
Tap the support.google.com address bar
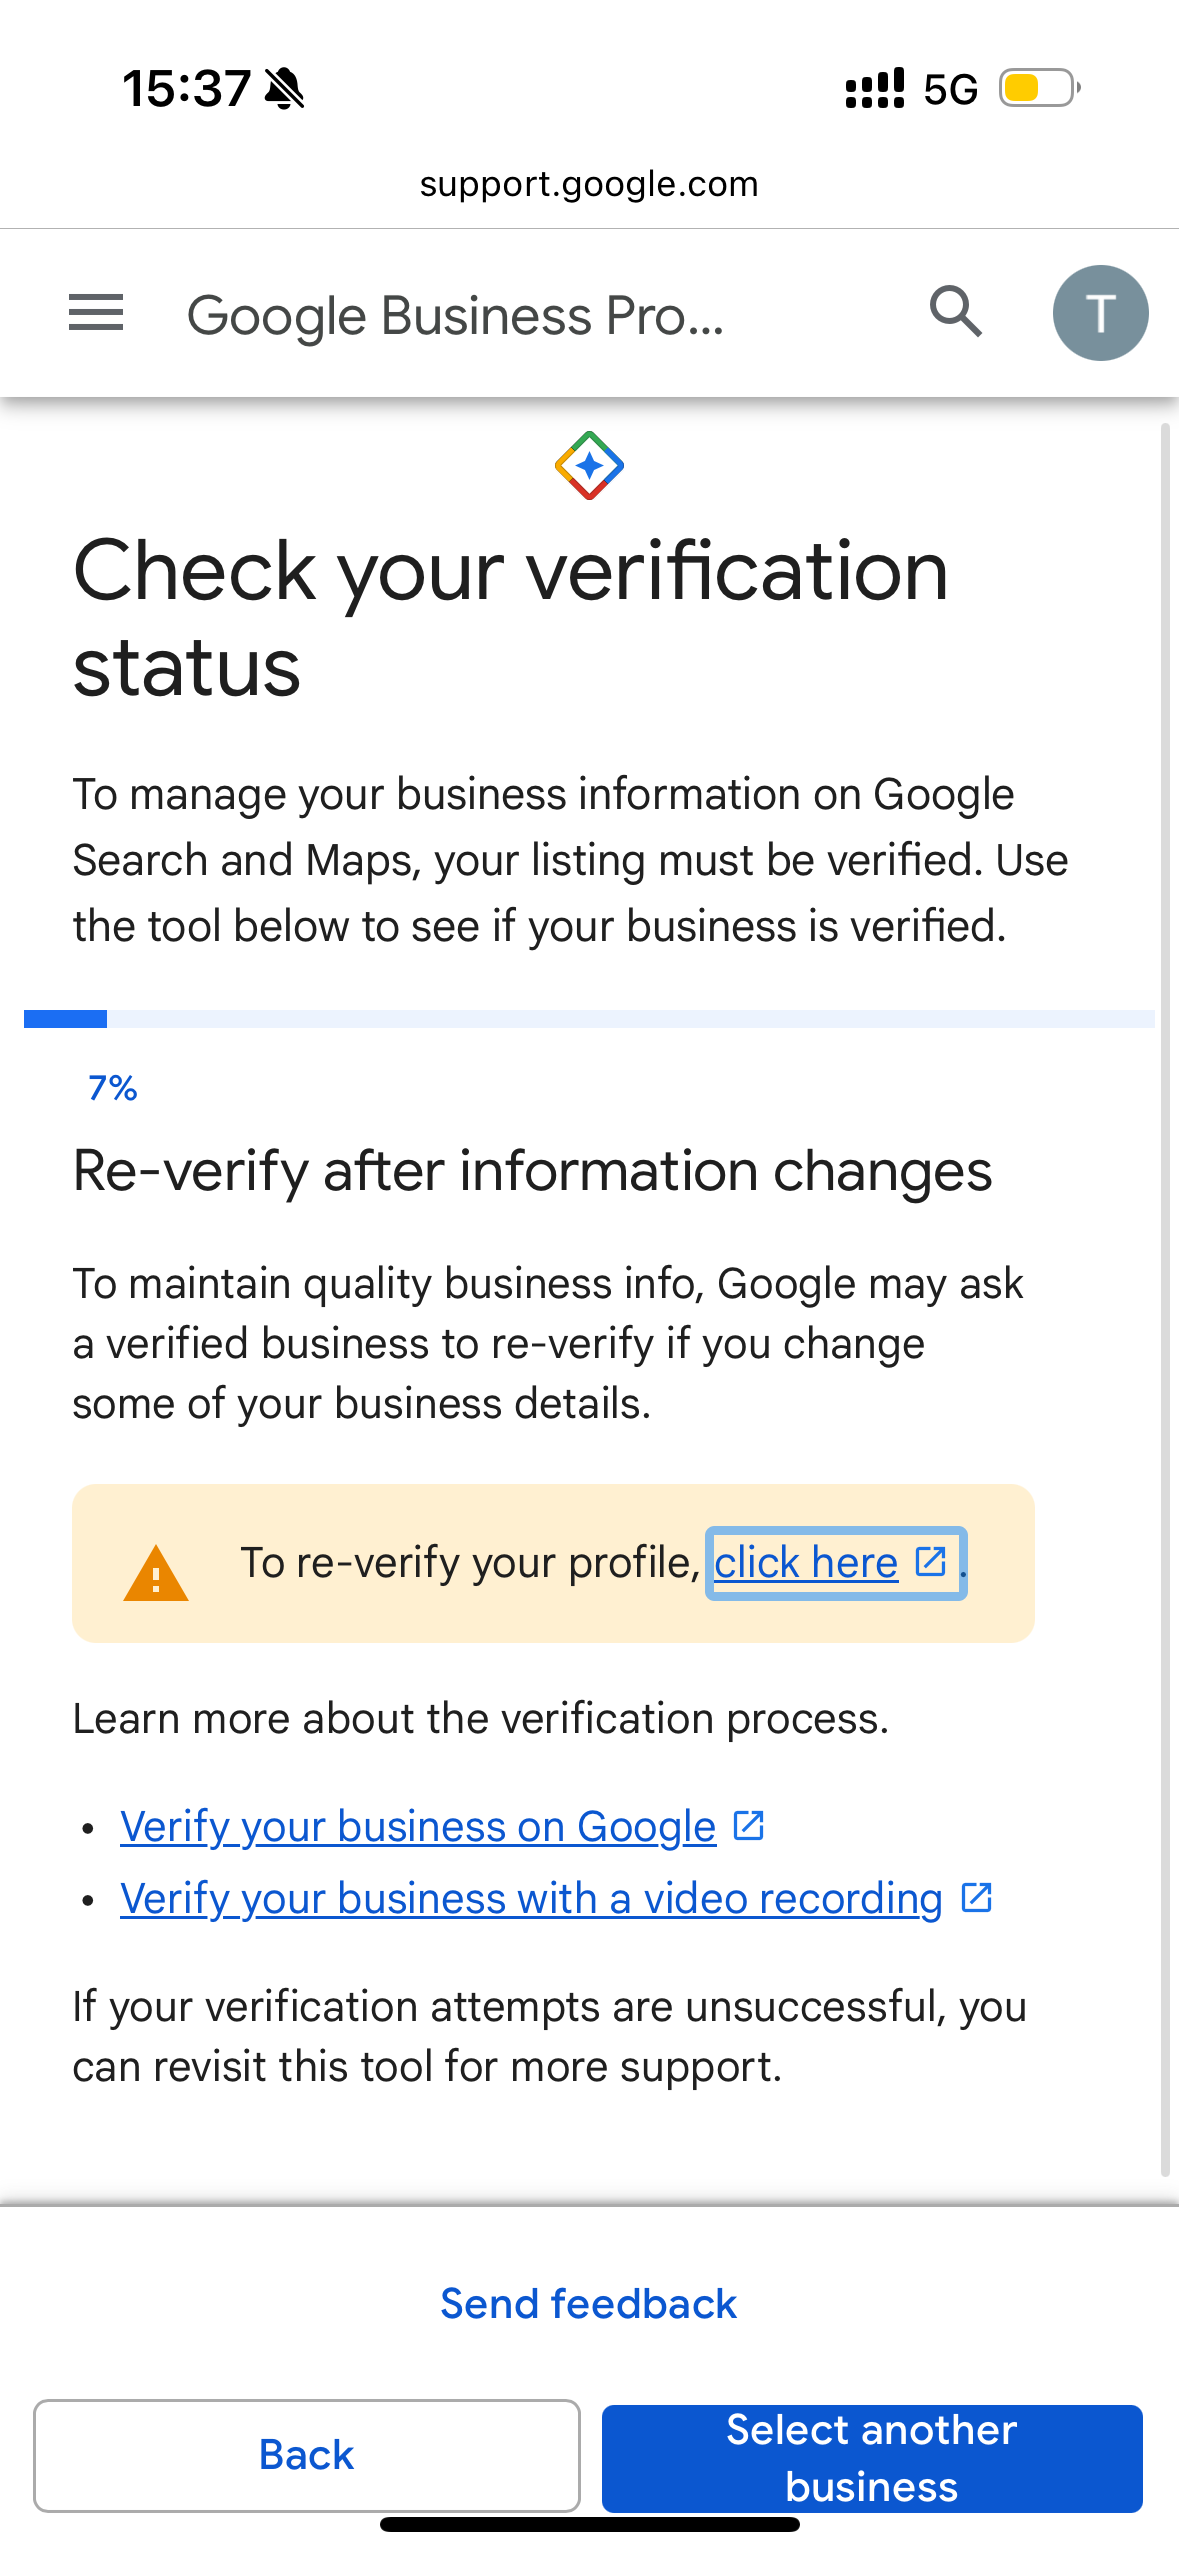coord(589,184)
